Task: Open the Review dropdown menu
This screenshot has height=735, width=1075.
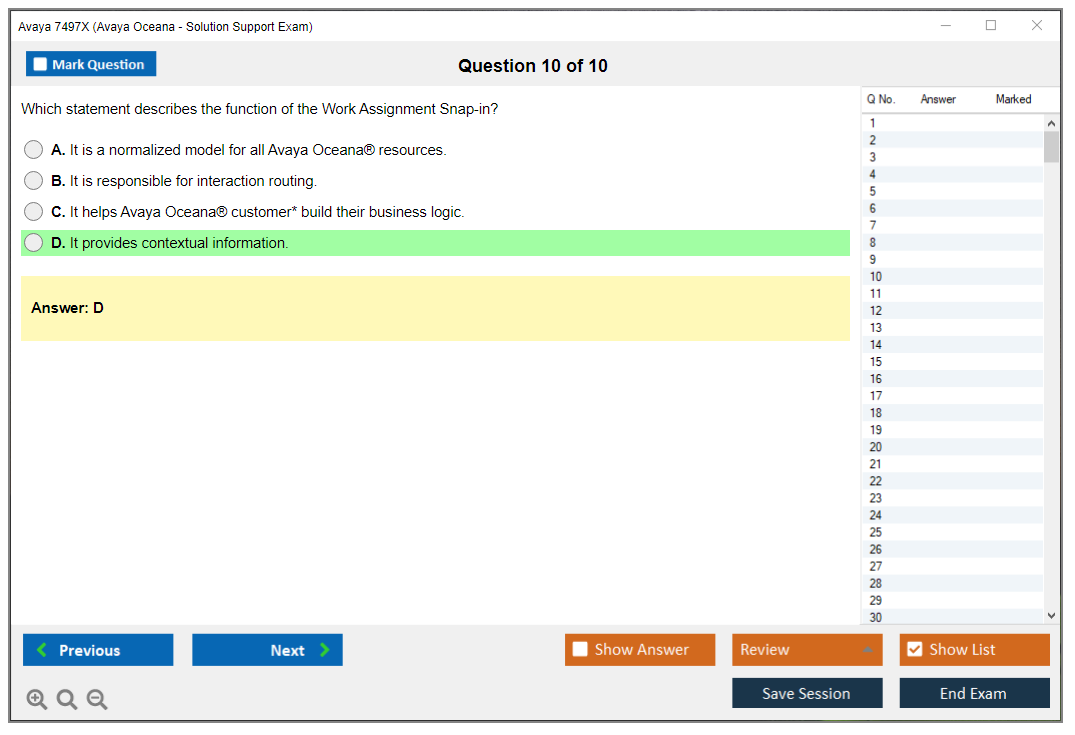Action: (x=807, y=650)
